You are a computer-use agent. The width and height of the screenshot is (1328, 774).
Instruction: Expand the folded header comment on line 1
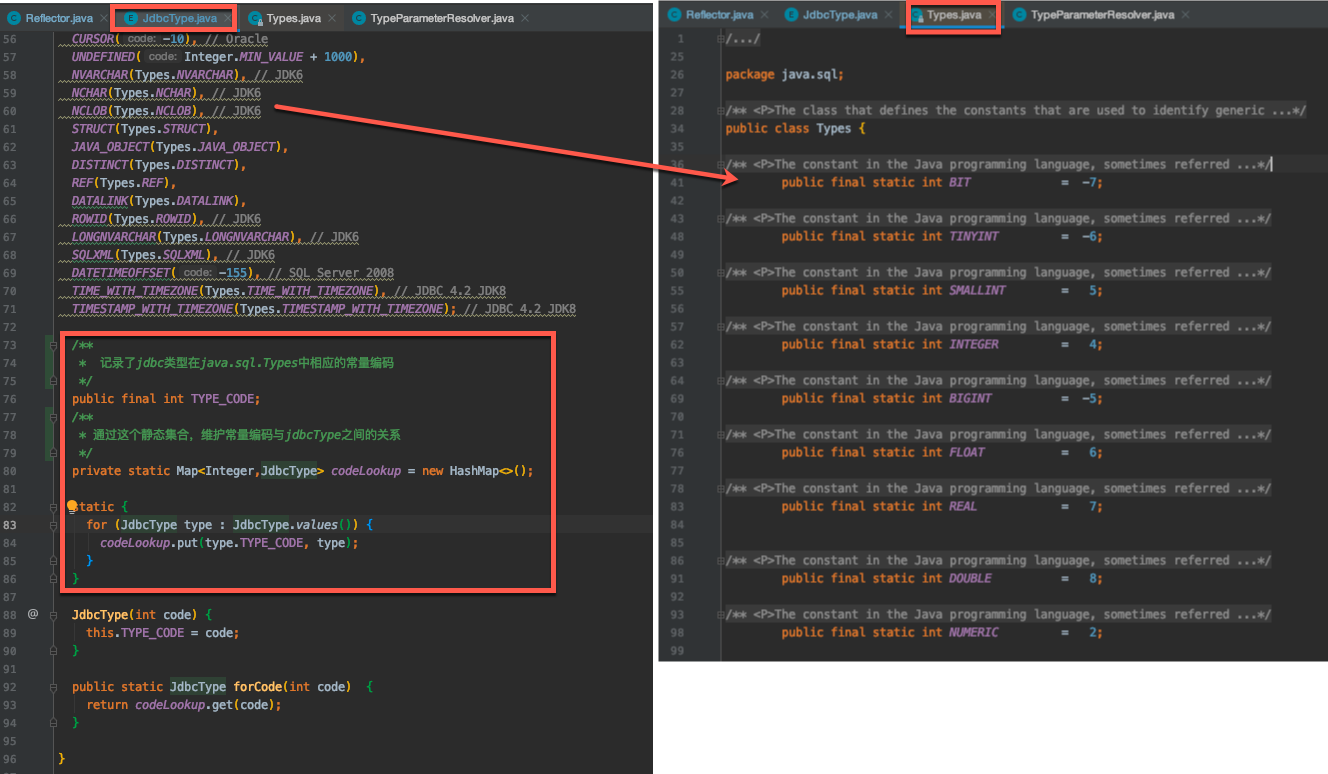point(721,38)
